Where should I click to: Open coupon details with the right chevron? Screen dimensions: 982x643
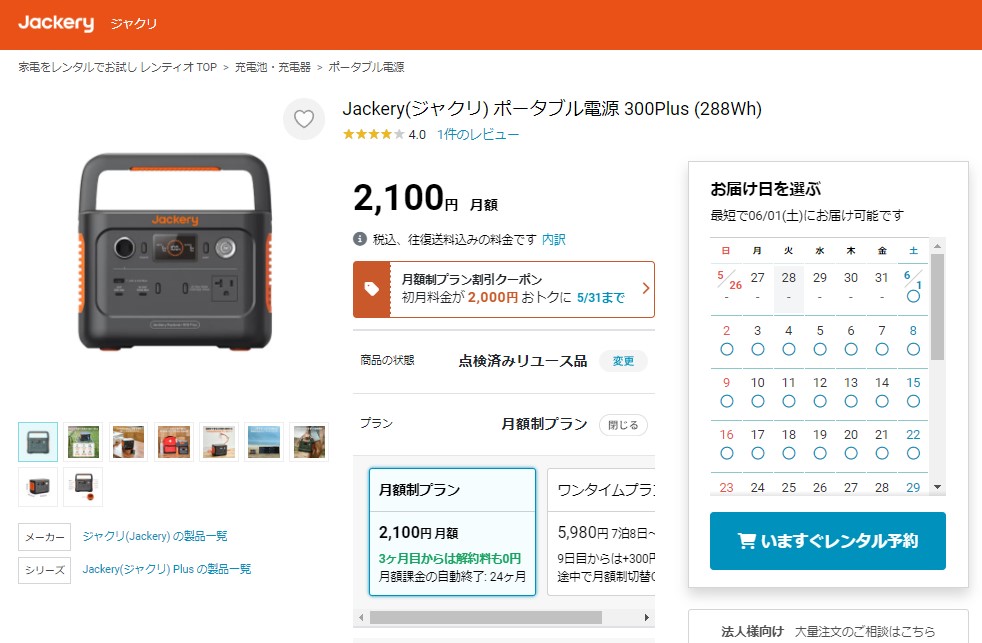tap(646, 288)
